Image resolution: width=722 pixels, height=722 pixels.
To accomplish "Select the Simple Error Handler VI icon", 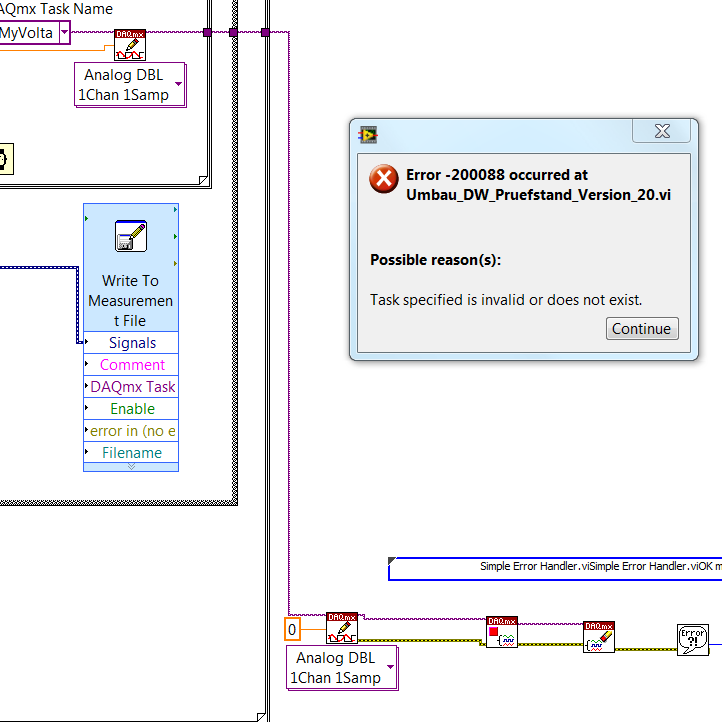I will point(693,640).
